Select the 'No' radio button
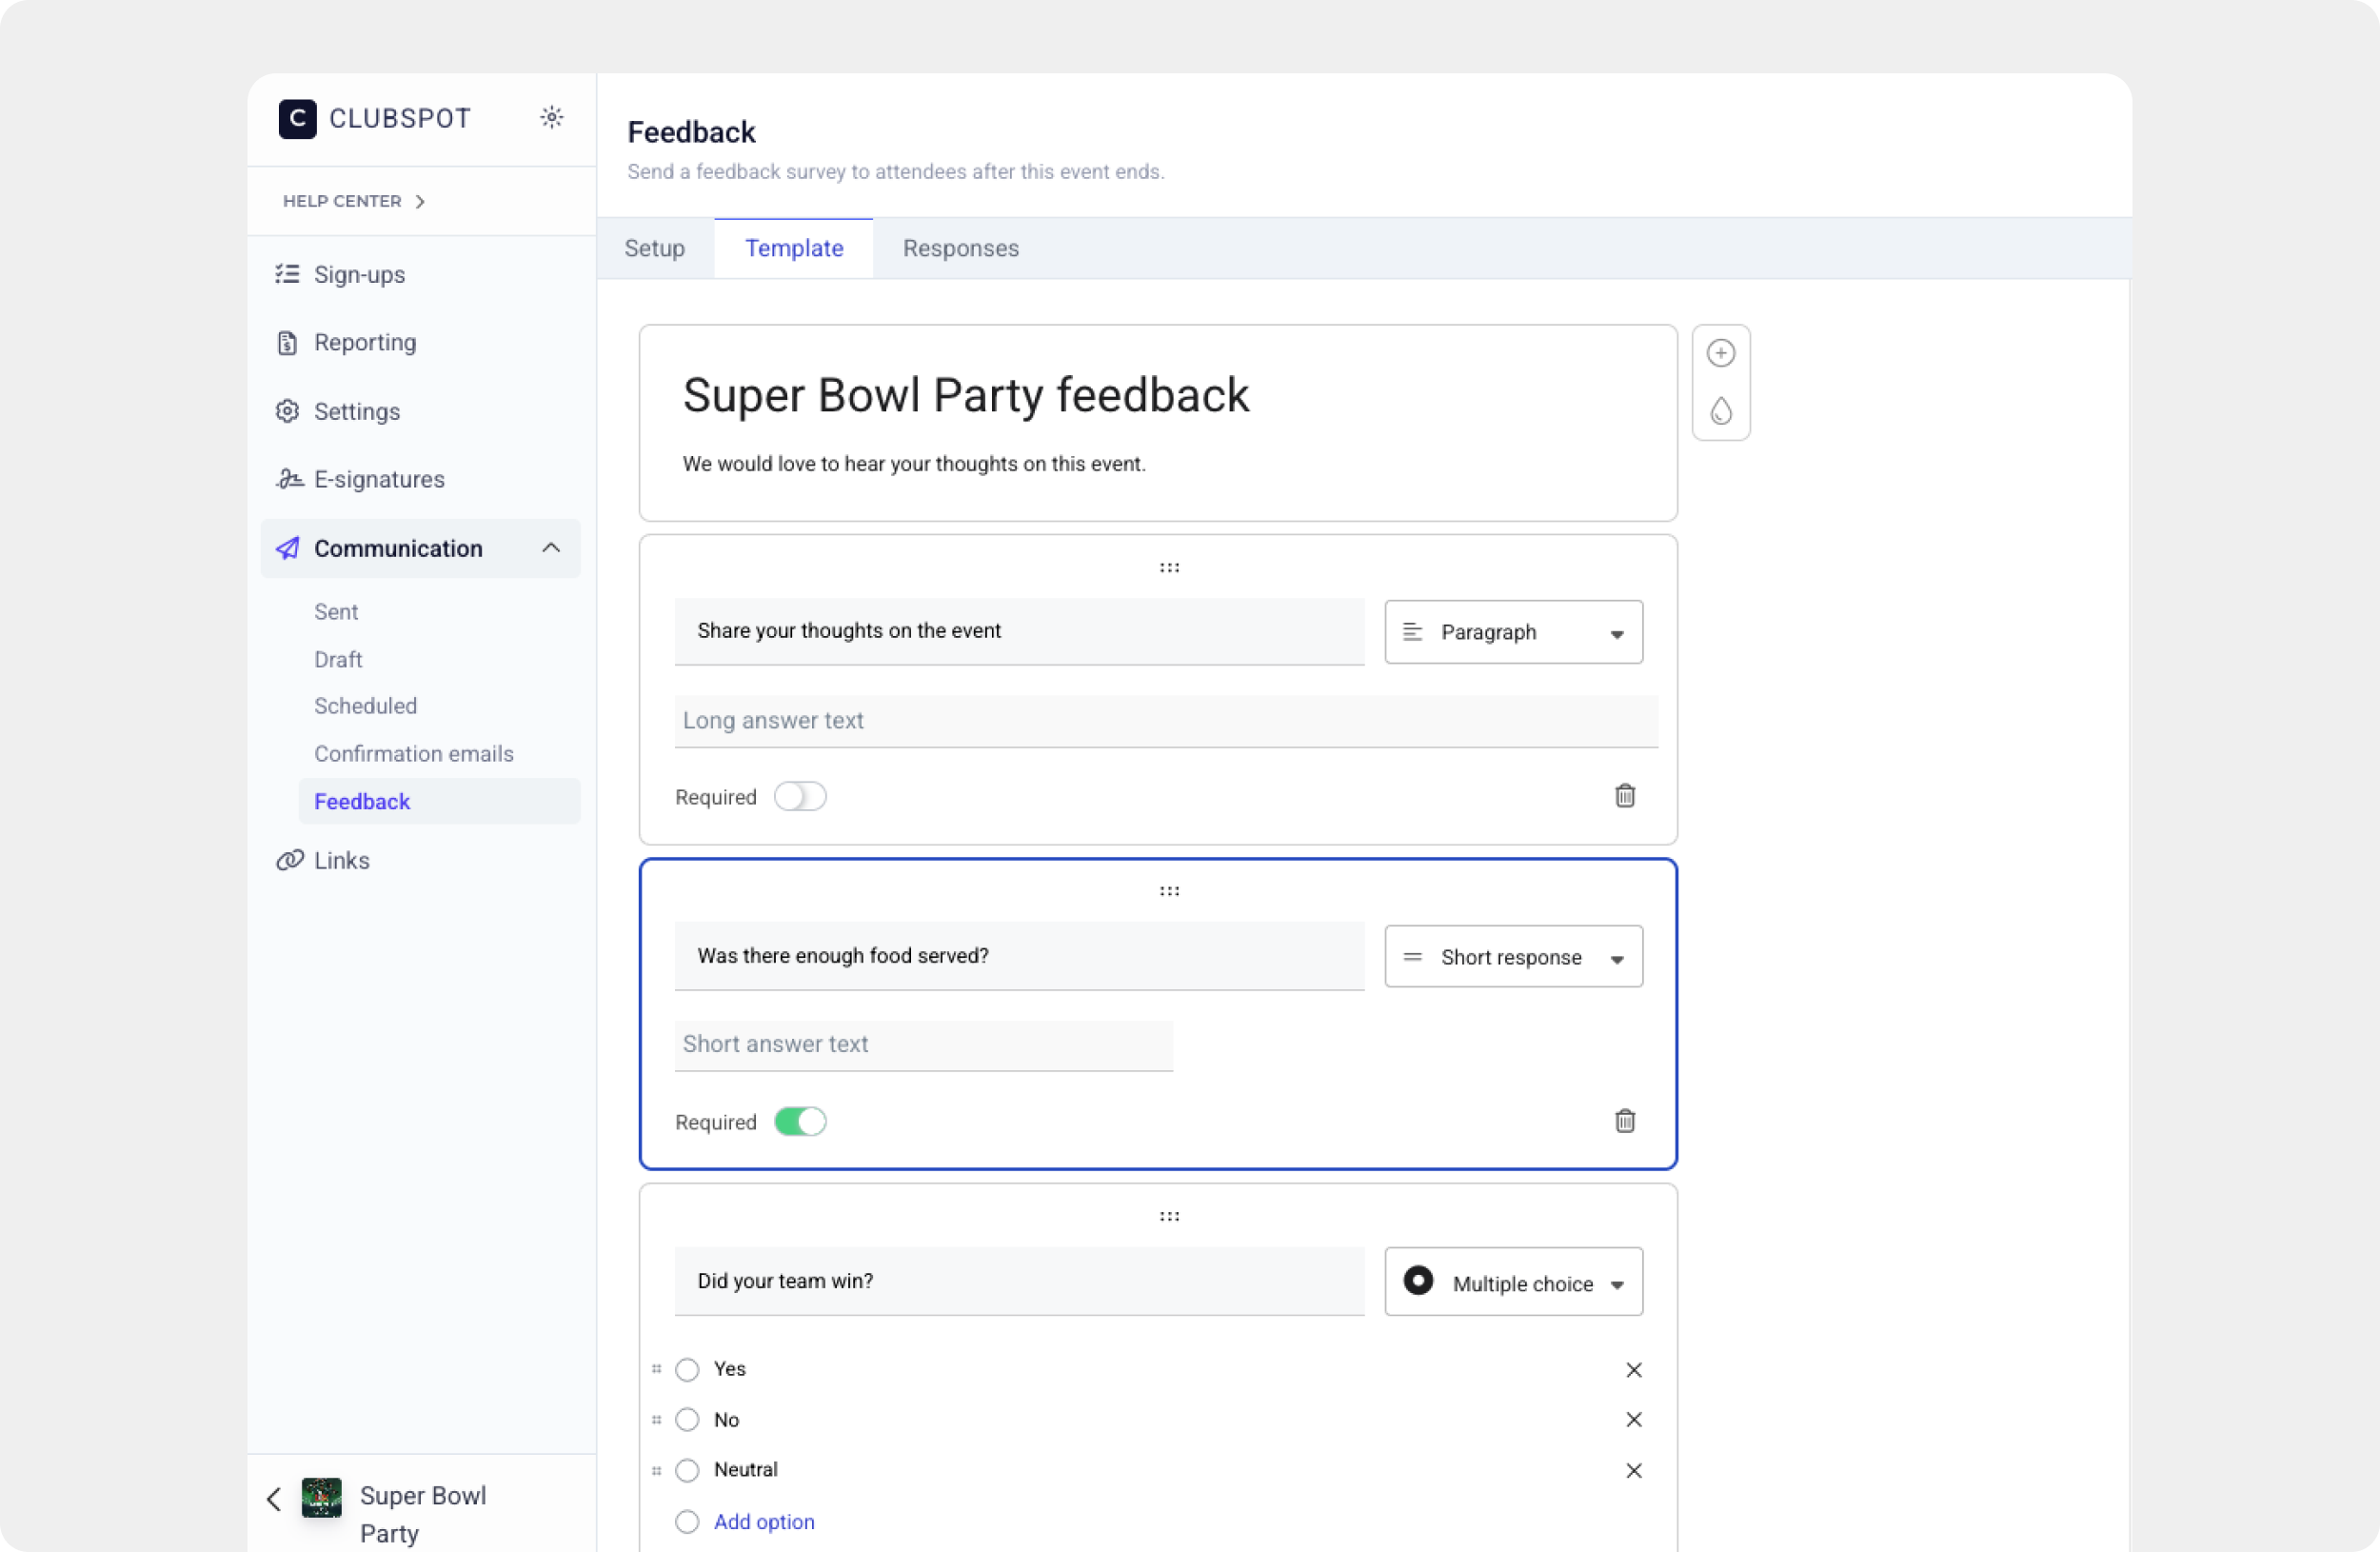2380x1552 pixels. click(x=687, y=1419)
